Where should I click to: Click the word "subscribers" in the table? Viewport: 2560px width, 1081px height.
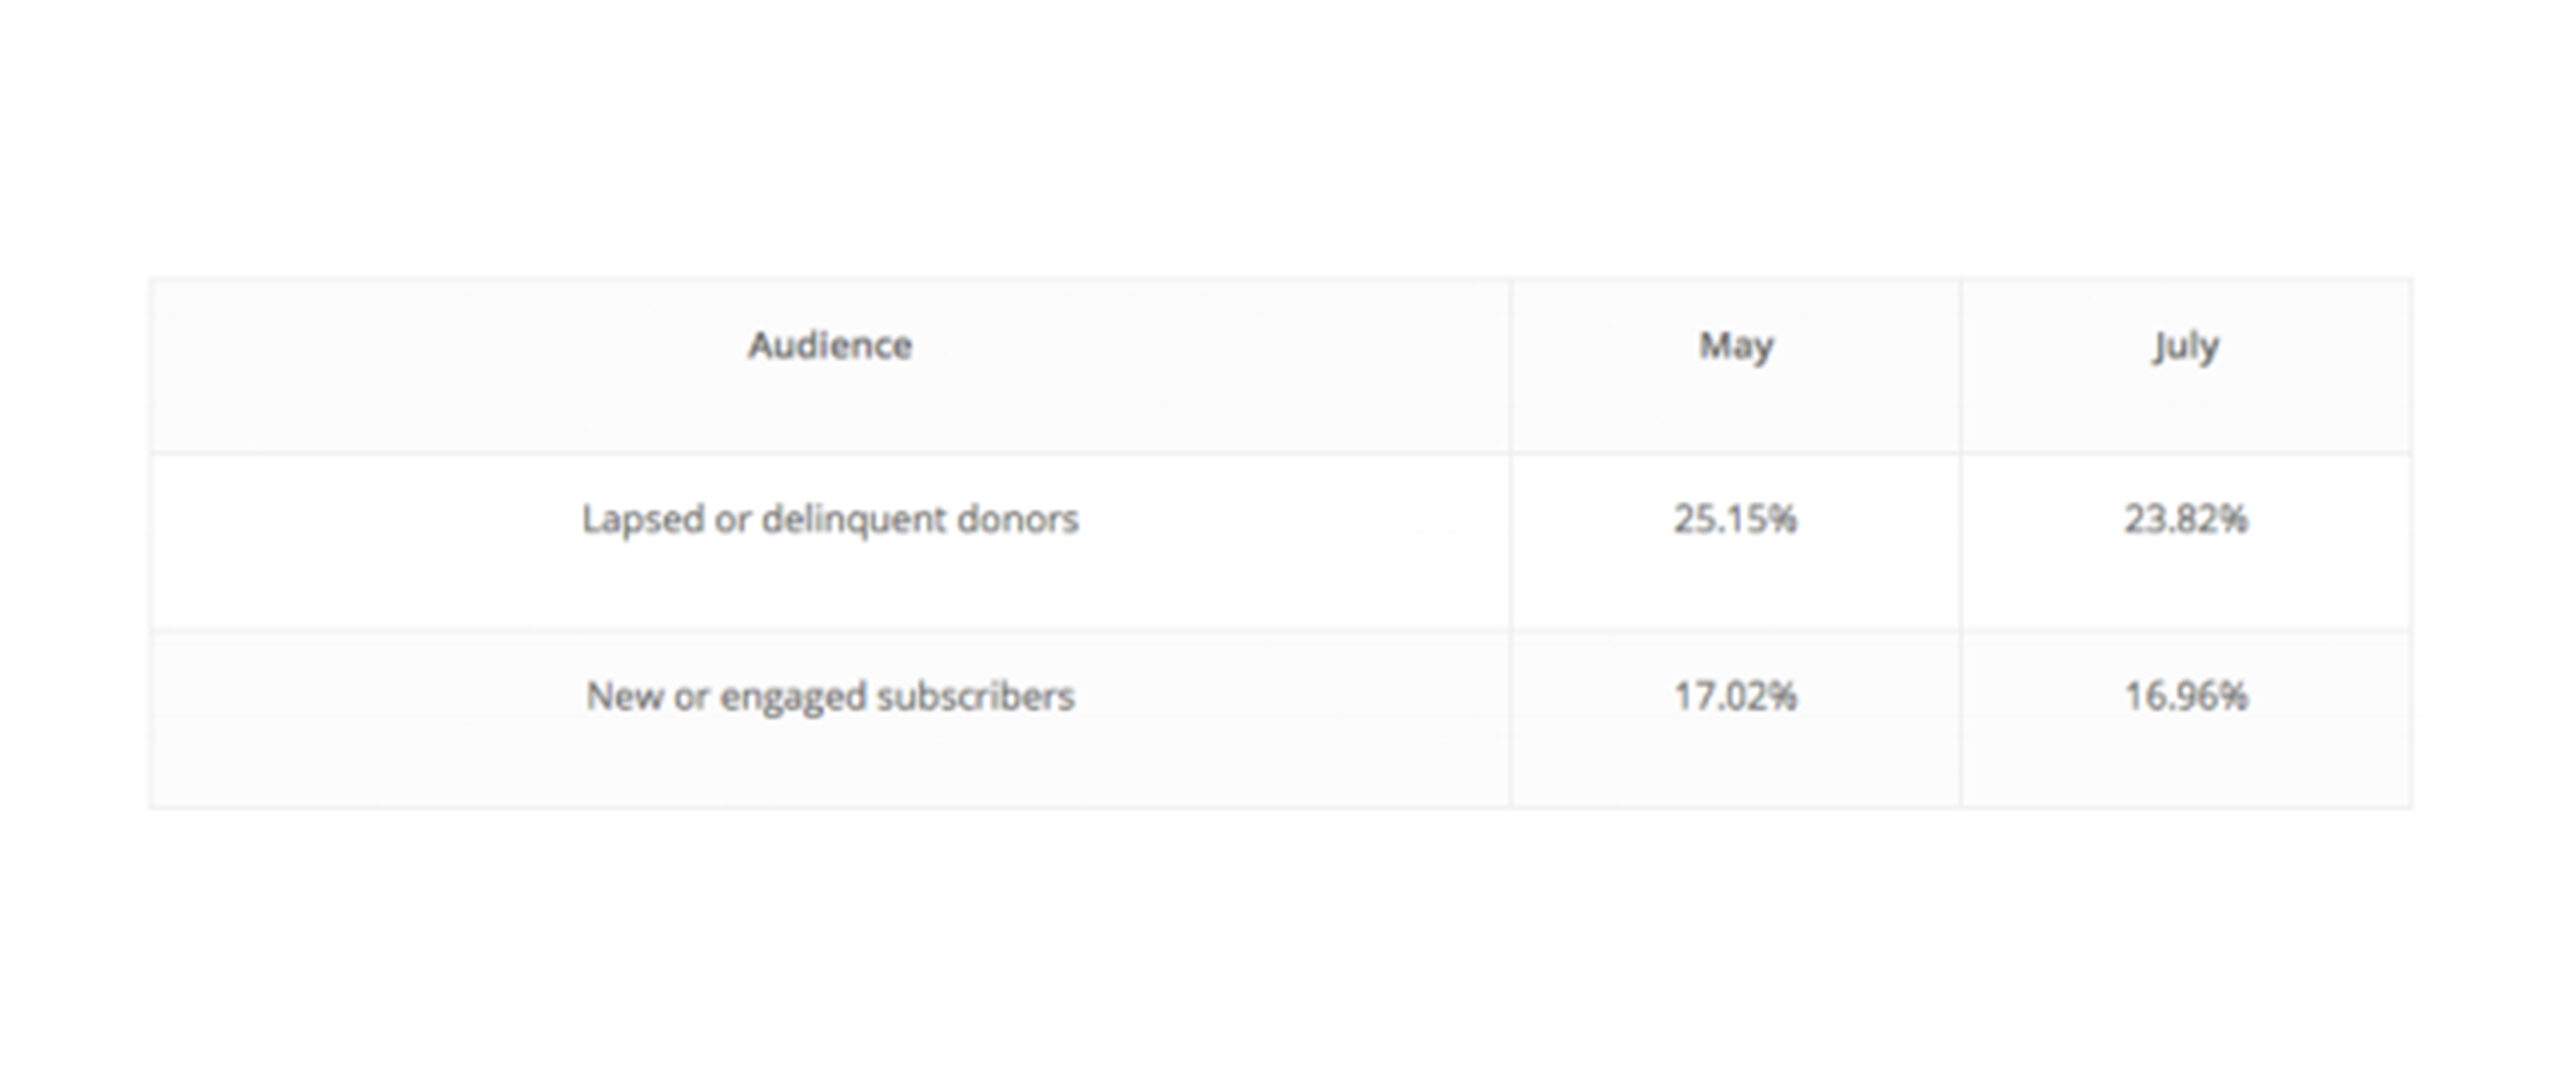coord(976,696)
